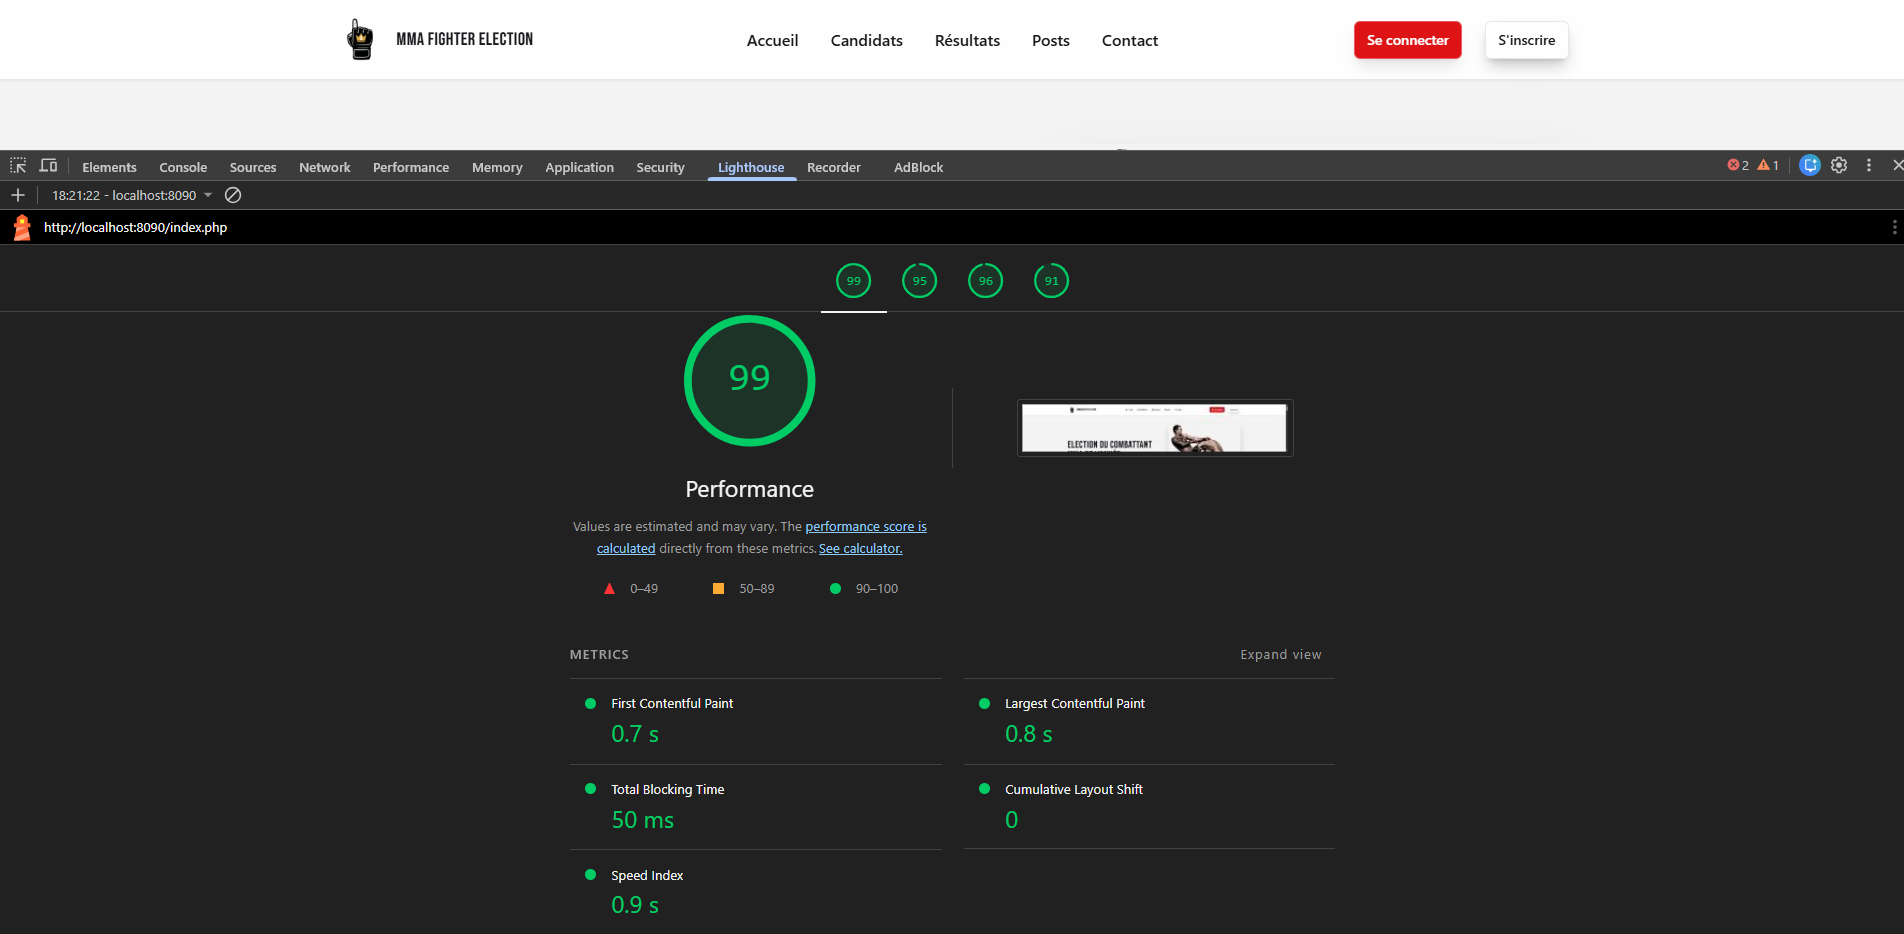The width and height of the screenshot is (1904, 934).
Task: Open the DevTools three-dot customize menu
Action: (1869, 166)
